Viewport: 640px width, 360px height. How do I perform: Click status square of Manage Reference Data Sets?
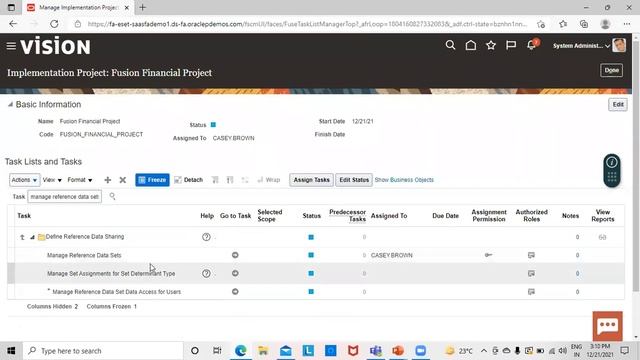point(311,255)
